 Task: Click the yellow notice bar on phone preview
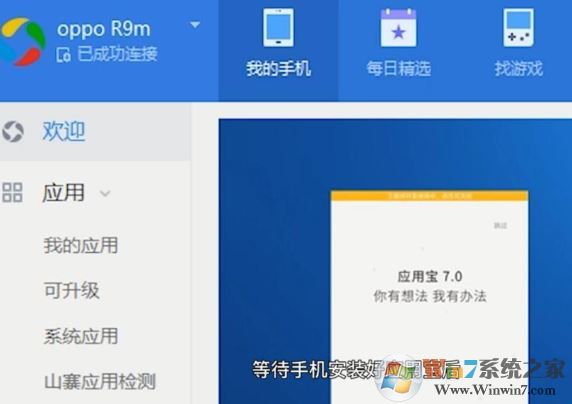tap(429, 196)
